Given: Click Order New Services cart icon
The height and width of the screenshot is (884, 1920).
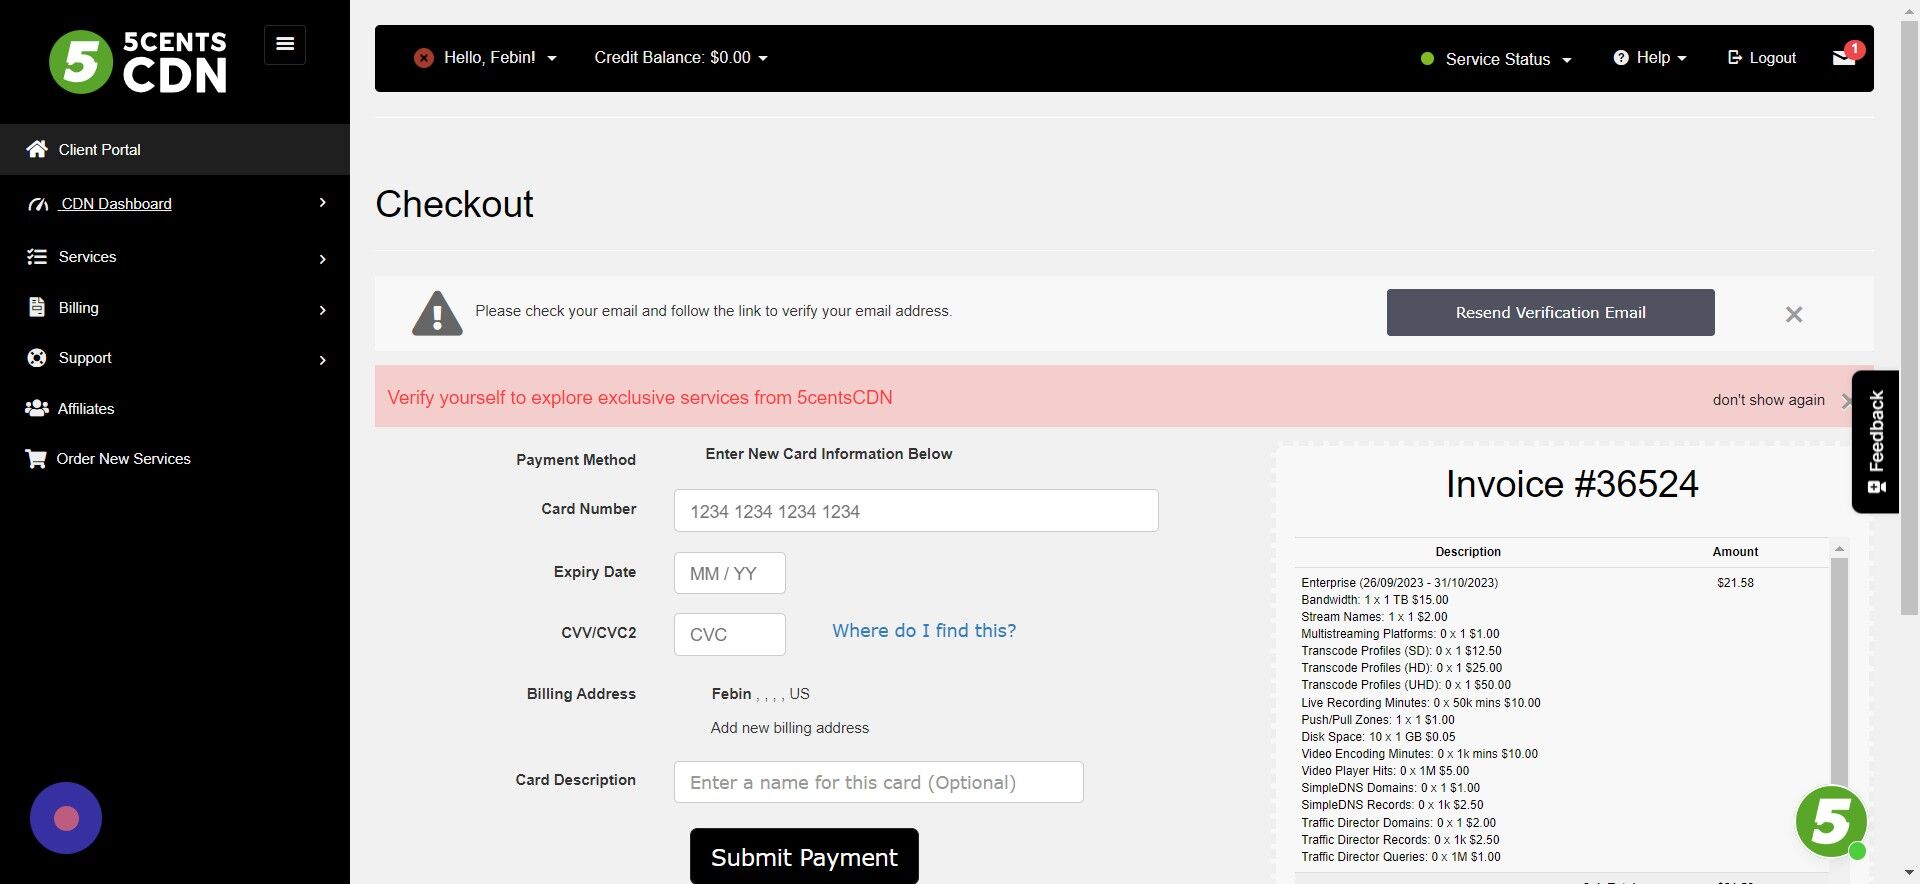Looking at the screenshot, I should coord(36,459).
